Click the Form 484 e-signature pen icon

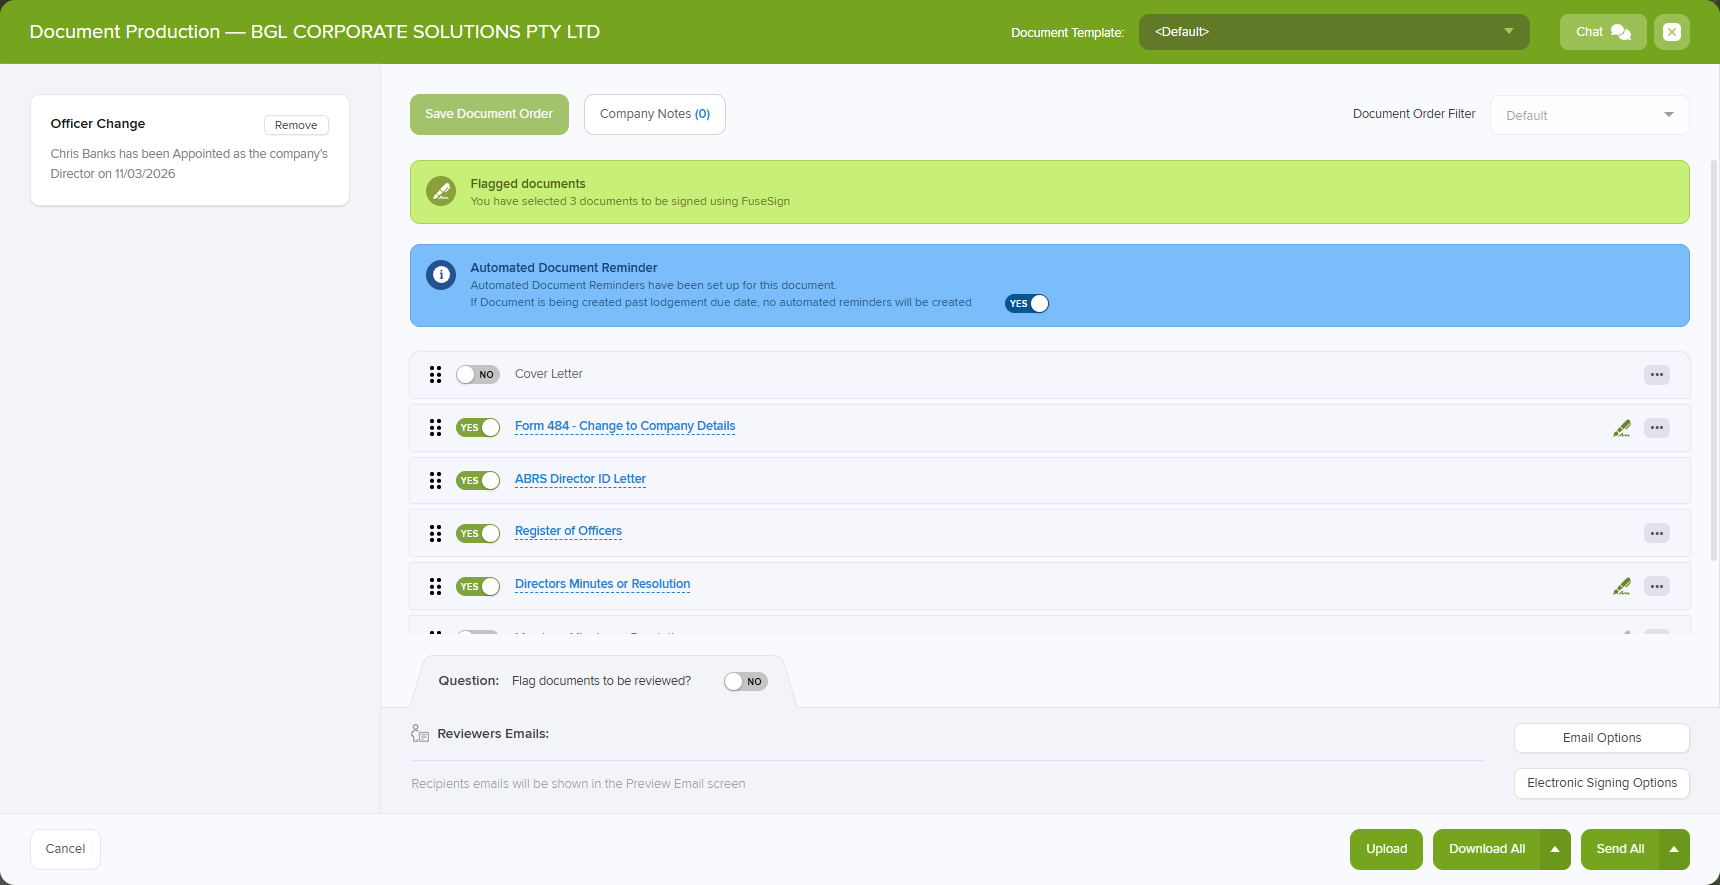1622,428
